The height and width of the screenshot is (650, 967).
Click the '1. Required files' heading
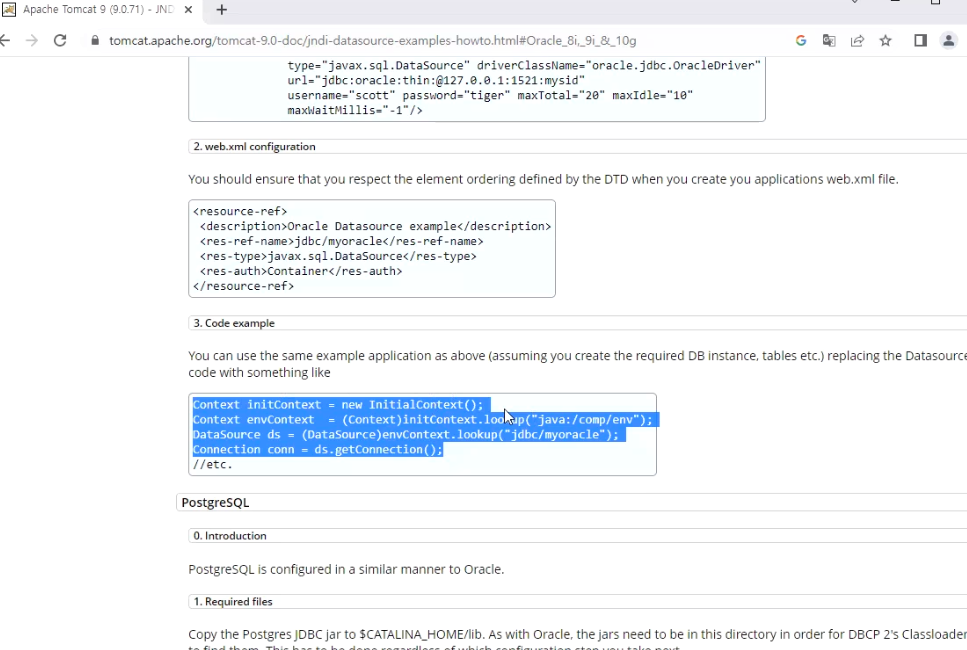(232, 602)
